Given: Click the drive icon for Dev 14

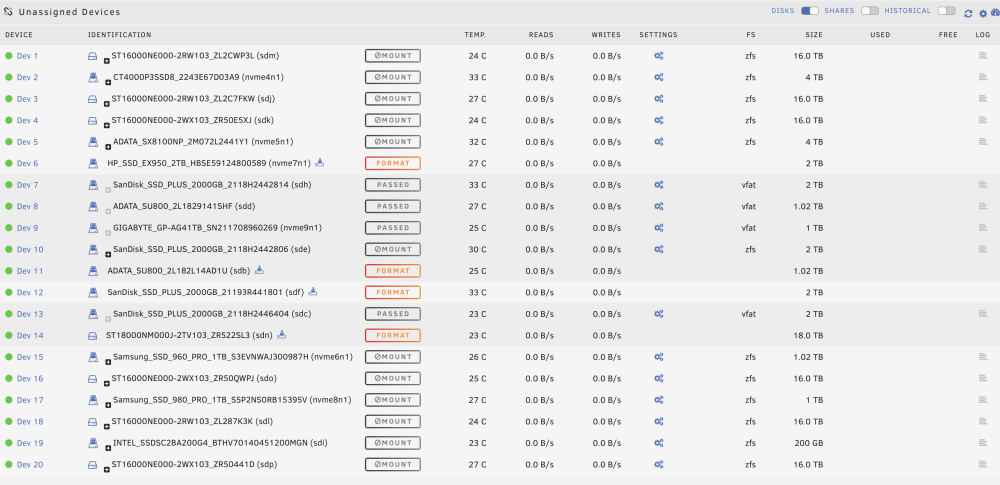Looking at the screenshot, I should pos(92,335).
